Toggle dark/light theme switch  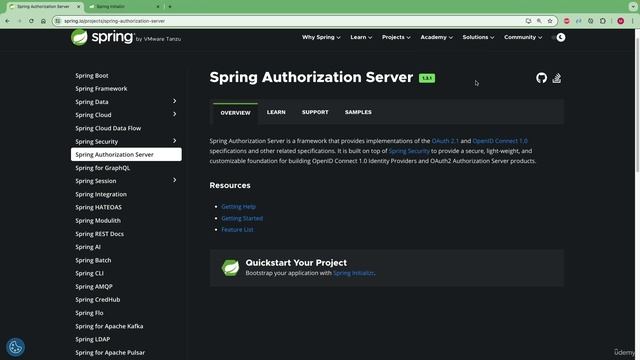point(559,37)
